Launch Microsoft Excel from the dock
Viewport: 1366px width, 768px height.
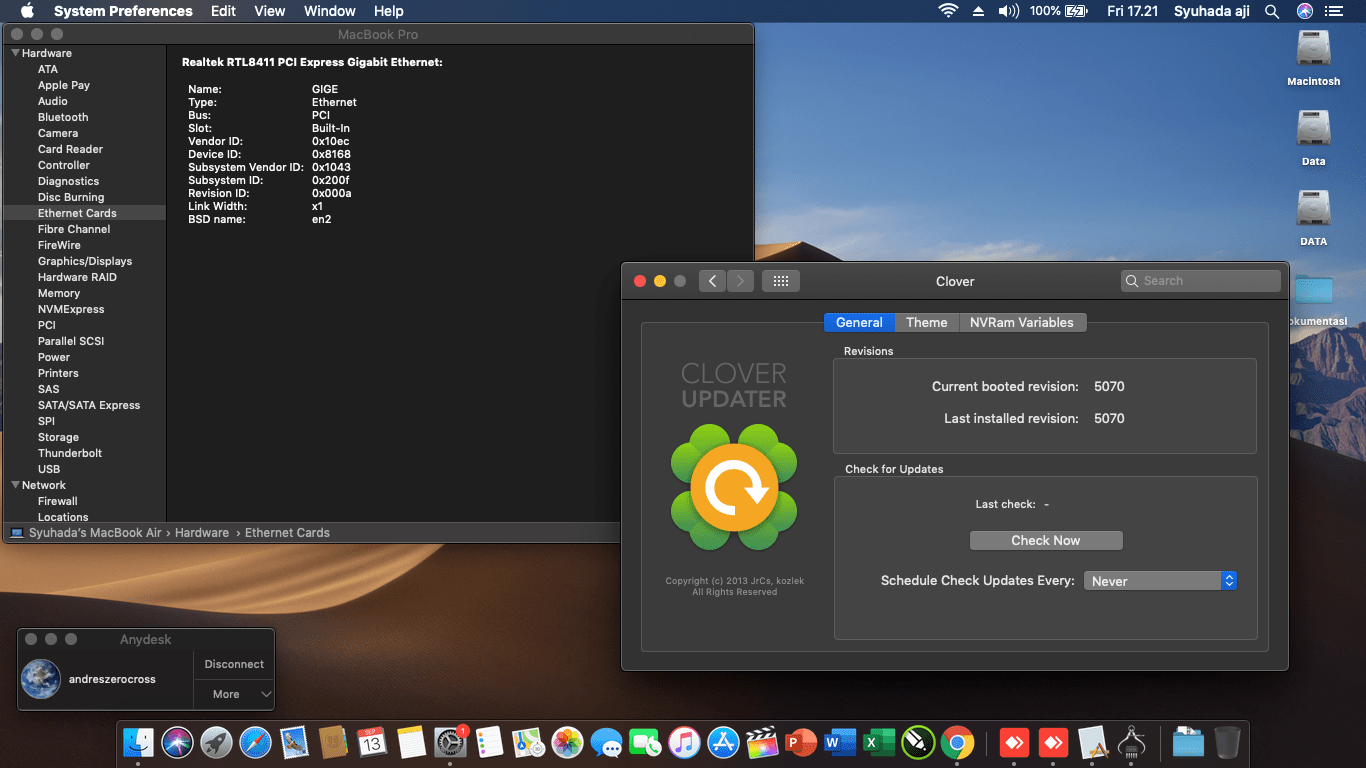(878, 743)
